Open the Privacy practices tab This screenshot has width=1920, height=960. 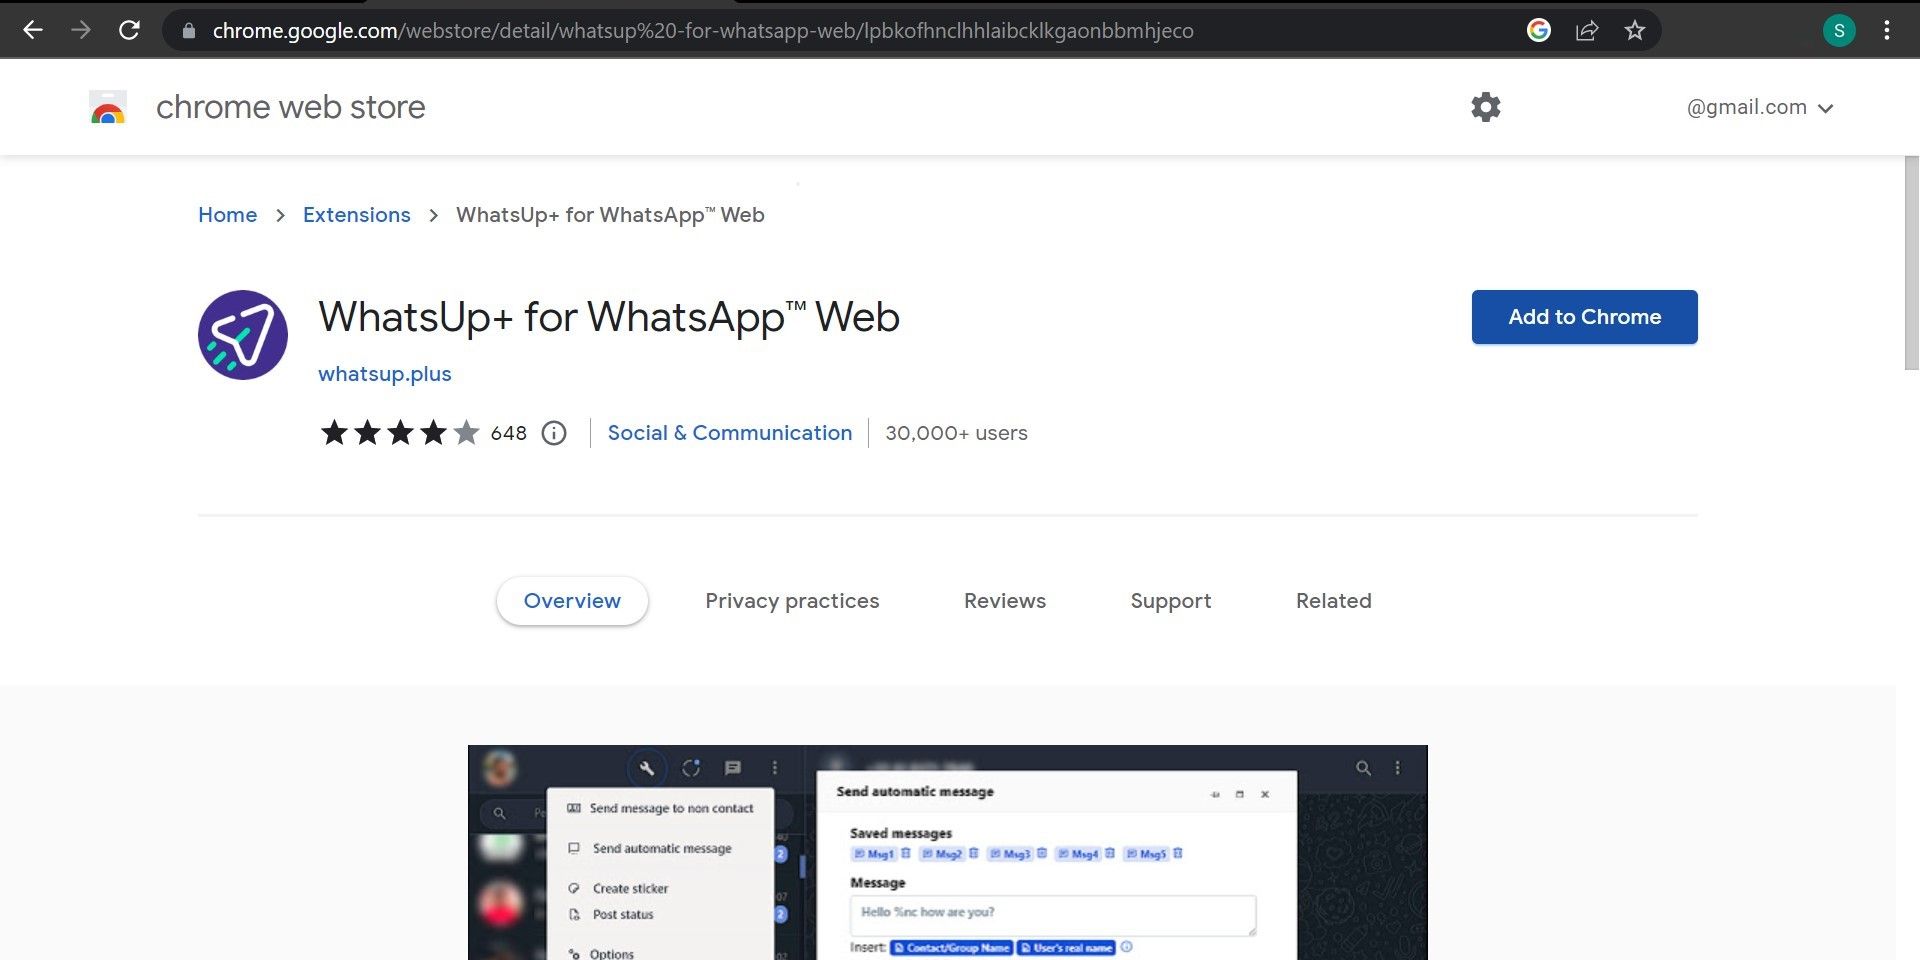pyautogui.click(x=792, y=600)
